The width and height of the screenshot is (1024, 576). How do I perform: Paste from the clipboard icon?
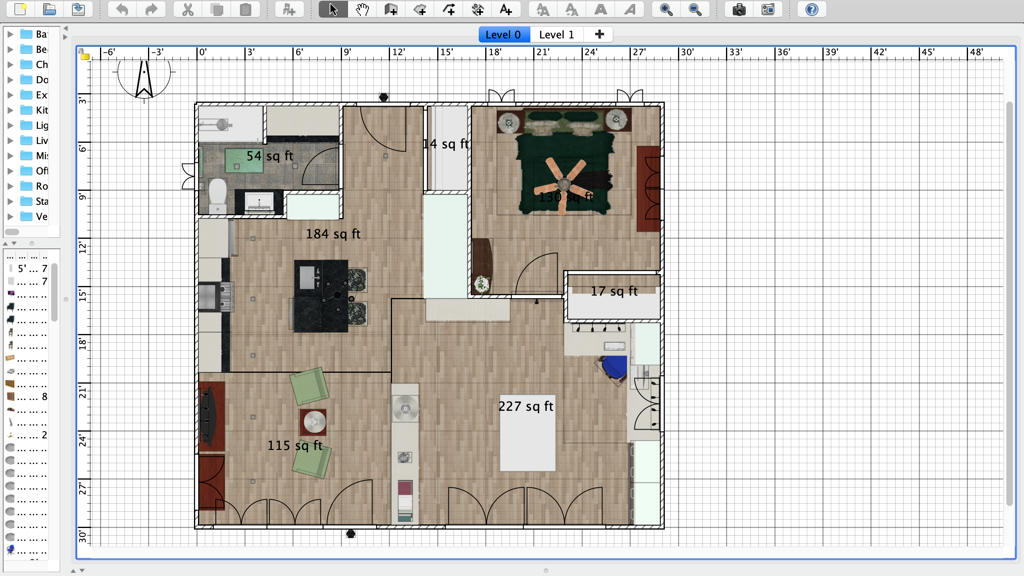[x=246, y=9]
